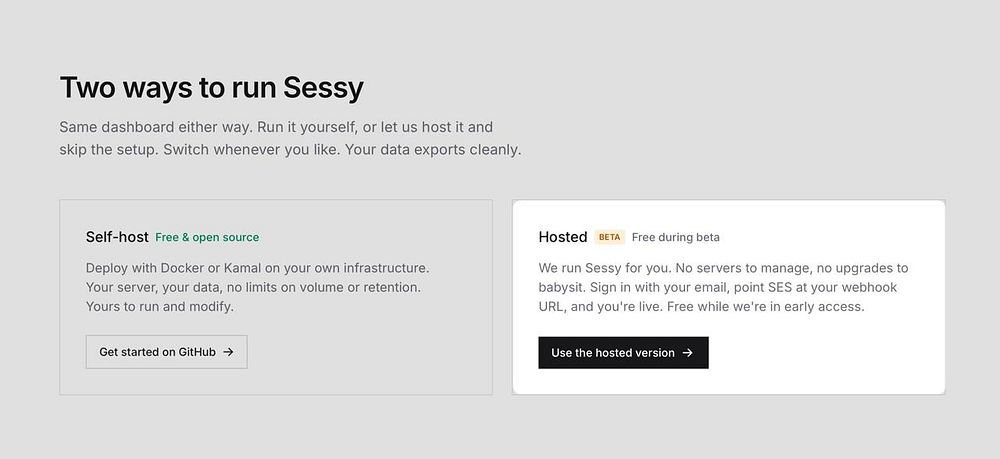
Task: Click the We run Sessy for you line
Action: (723, 268)
